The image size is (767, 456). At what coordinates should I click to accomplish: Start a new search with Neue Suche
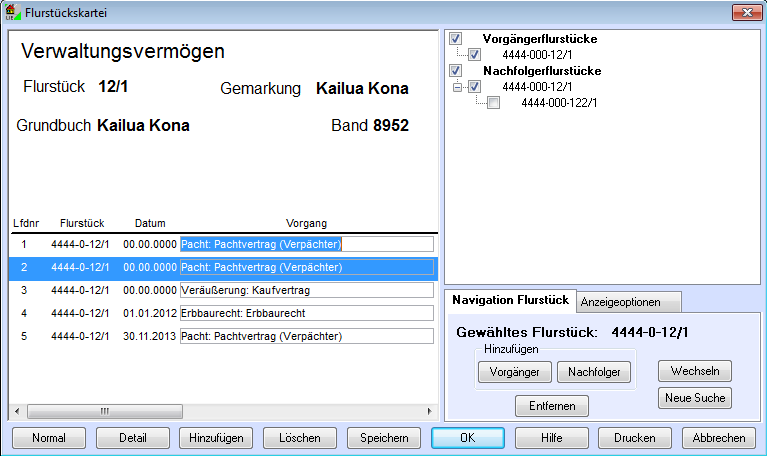[694, 398]
